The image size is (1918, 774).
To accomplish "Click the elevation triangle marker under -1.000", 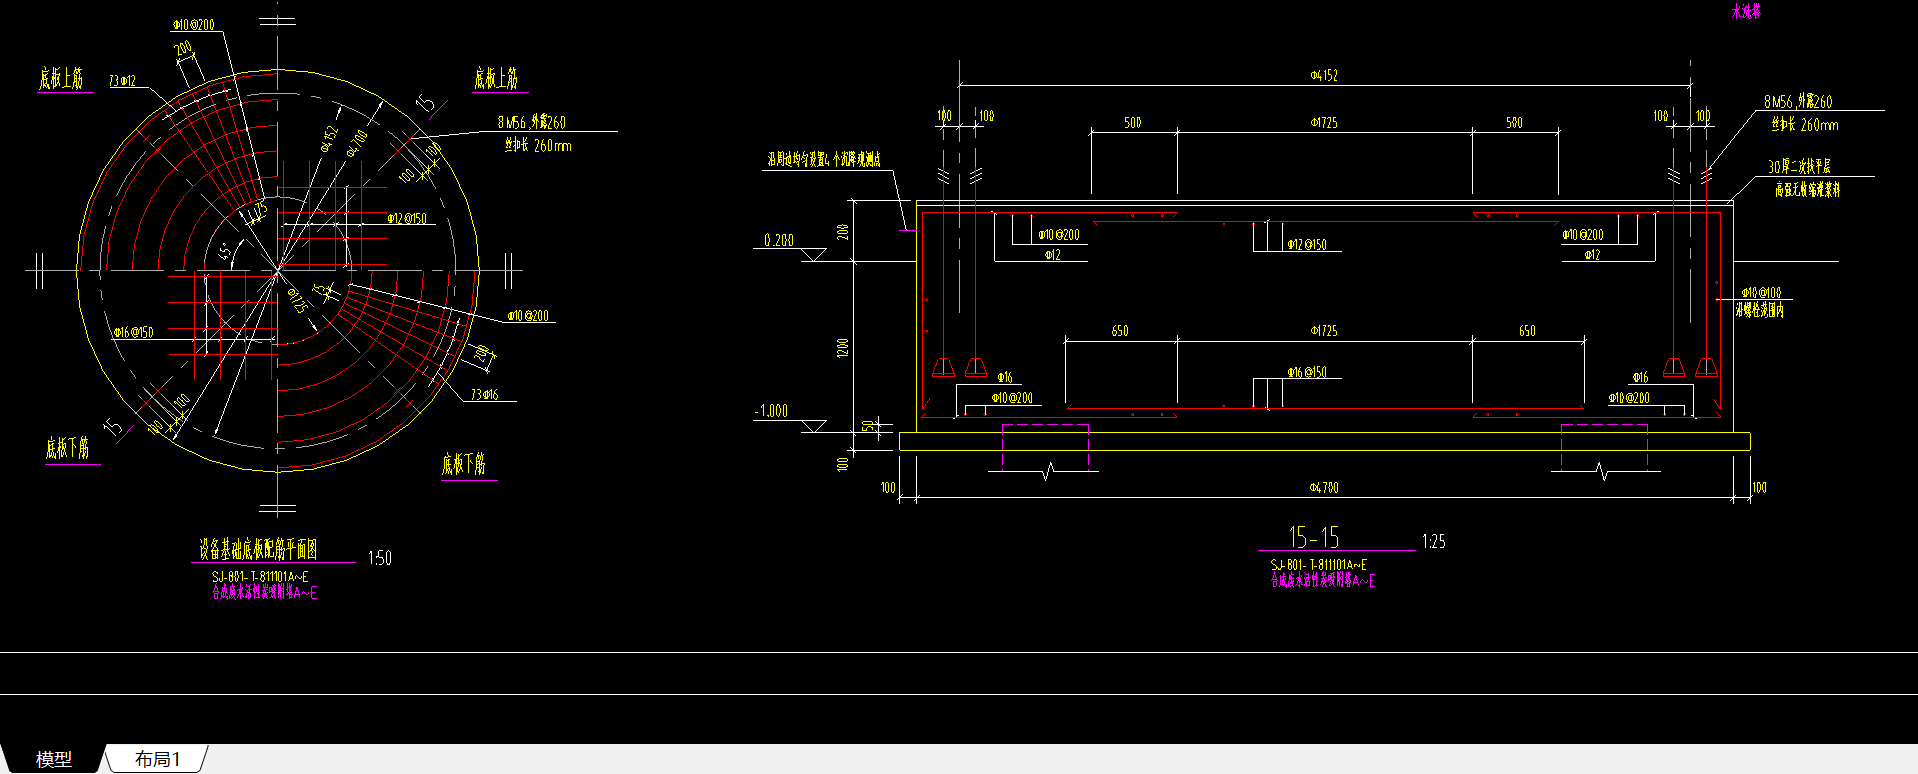I will click(x=814, y=426).
